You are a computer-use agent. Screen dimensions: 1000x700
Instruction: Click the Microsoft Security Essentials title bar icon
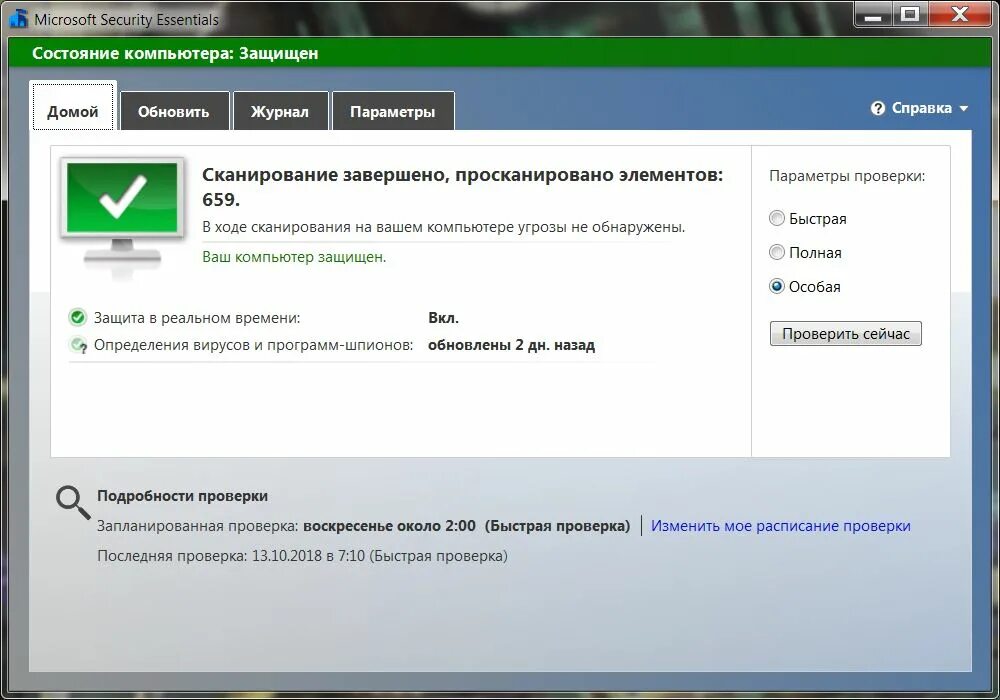tap(19, 18)
